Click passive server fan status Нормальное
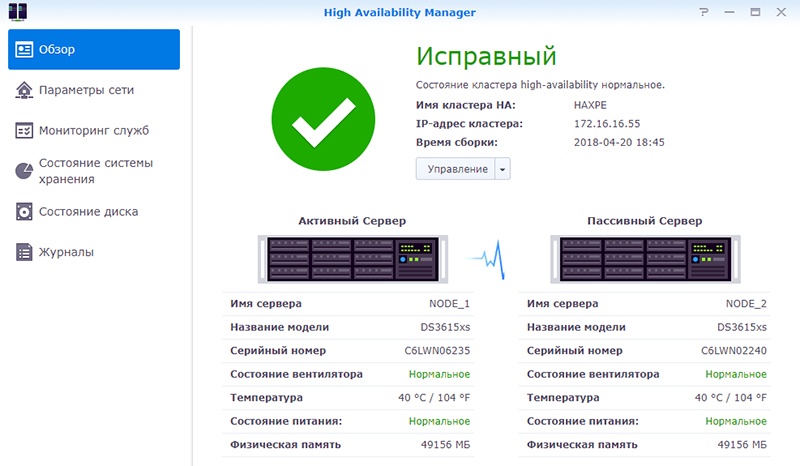 coord(736,374)
